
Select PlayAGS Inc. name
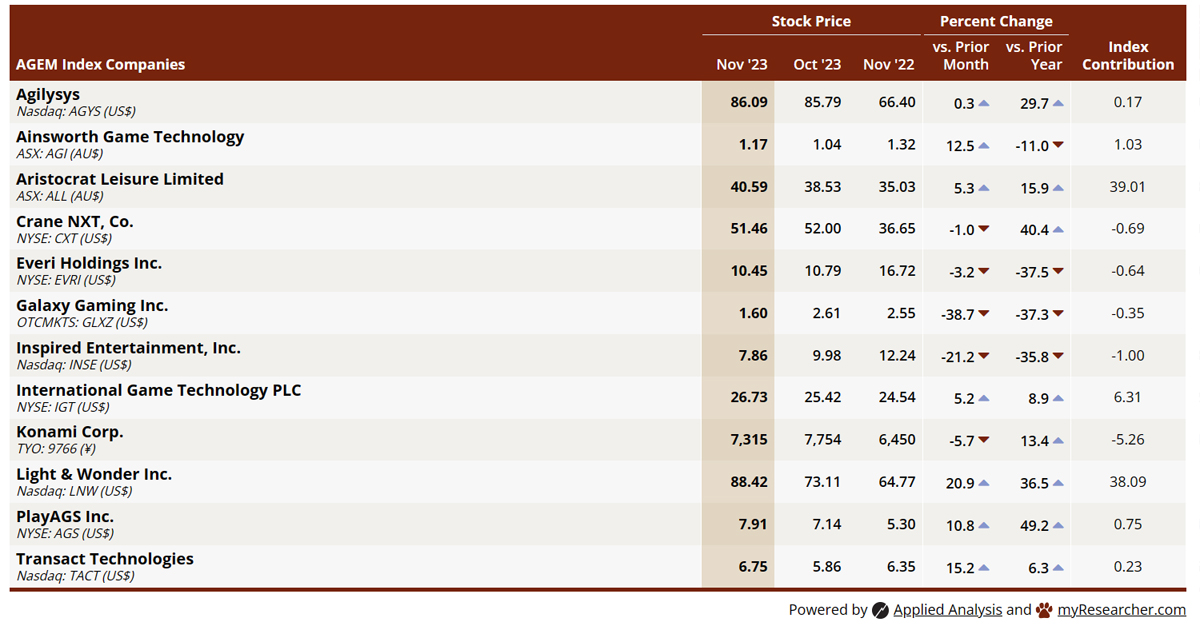[65, 516]
